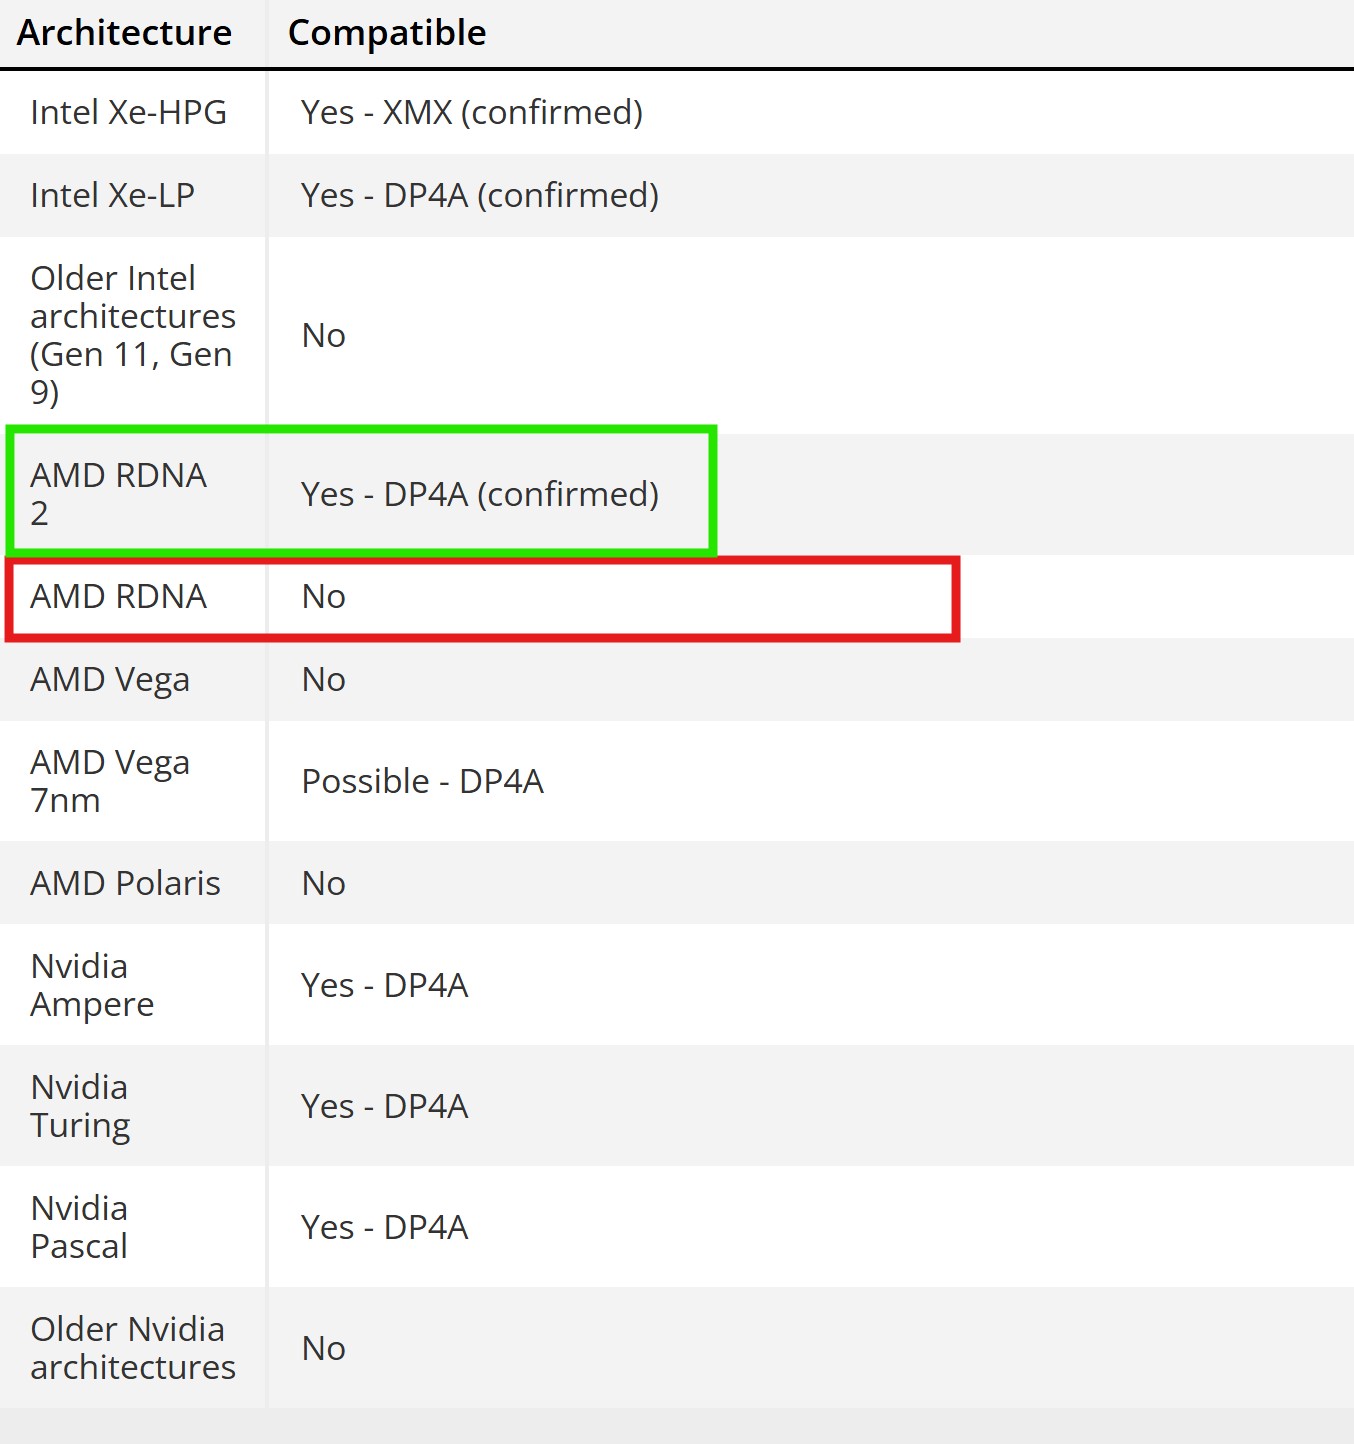This screenshot has height=1444, width=1354.
Task: Click the Nvidia Turing architecture cell
Action: click(x=80, y=1106)
